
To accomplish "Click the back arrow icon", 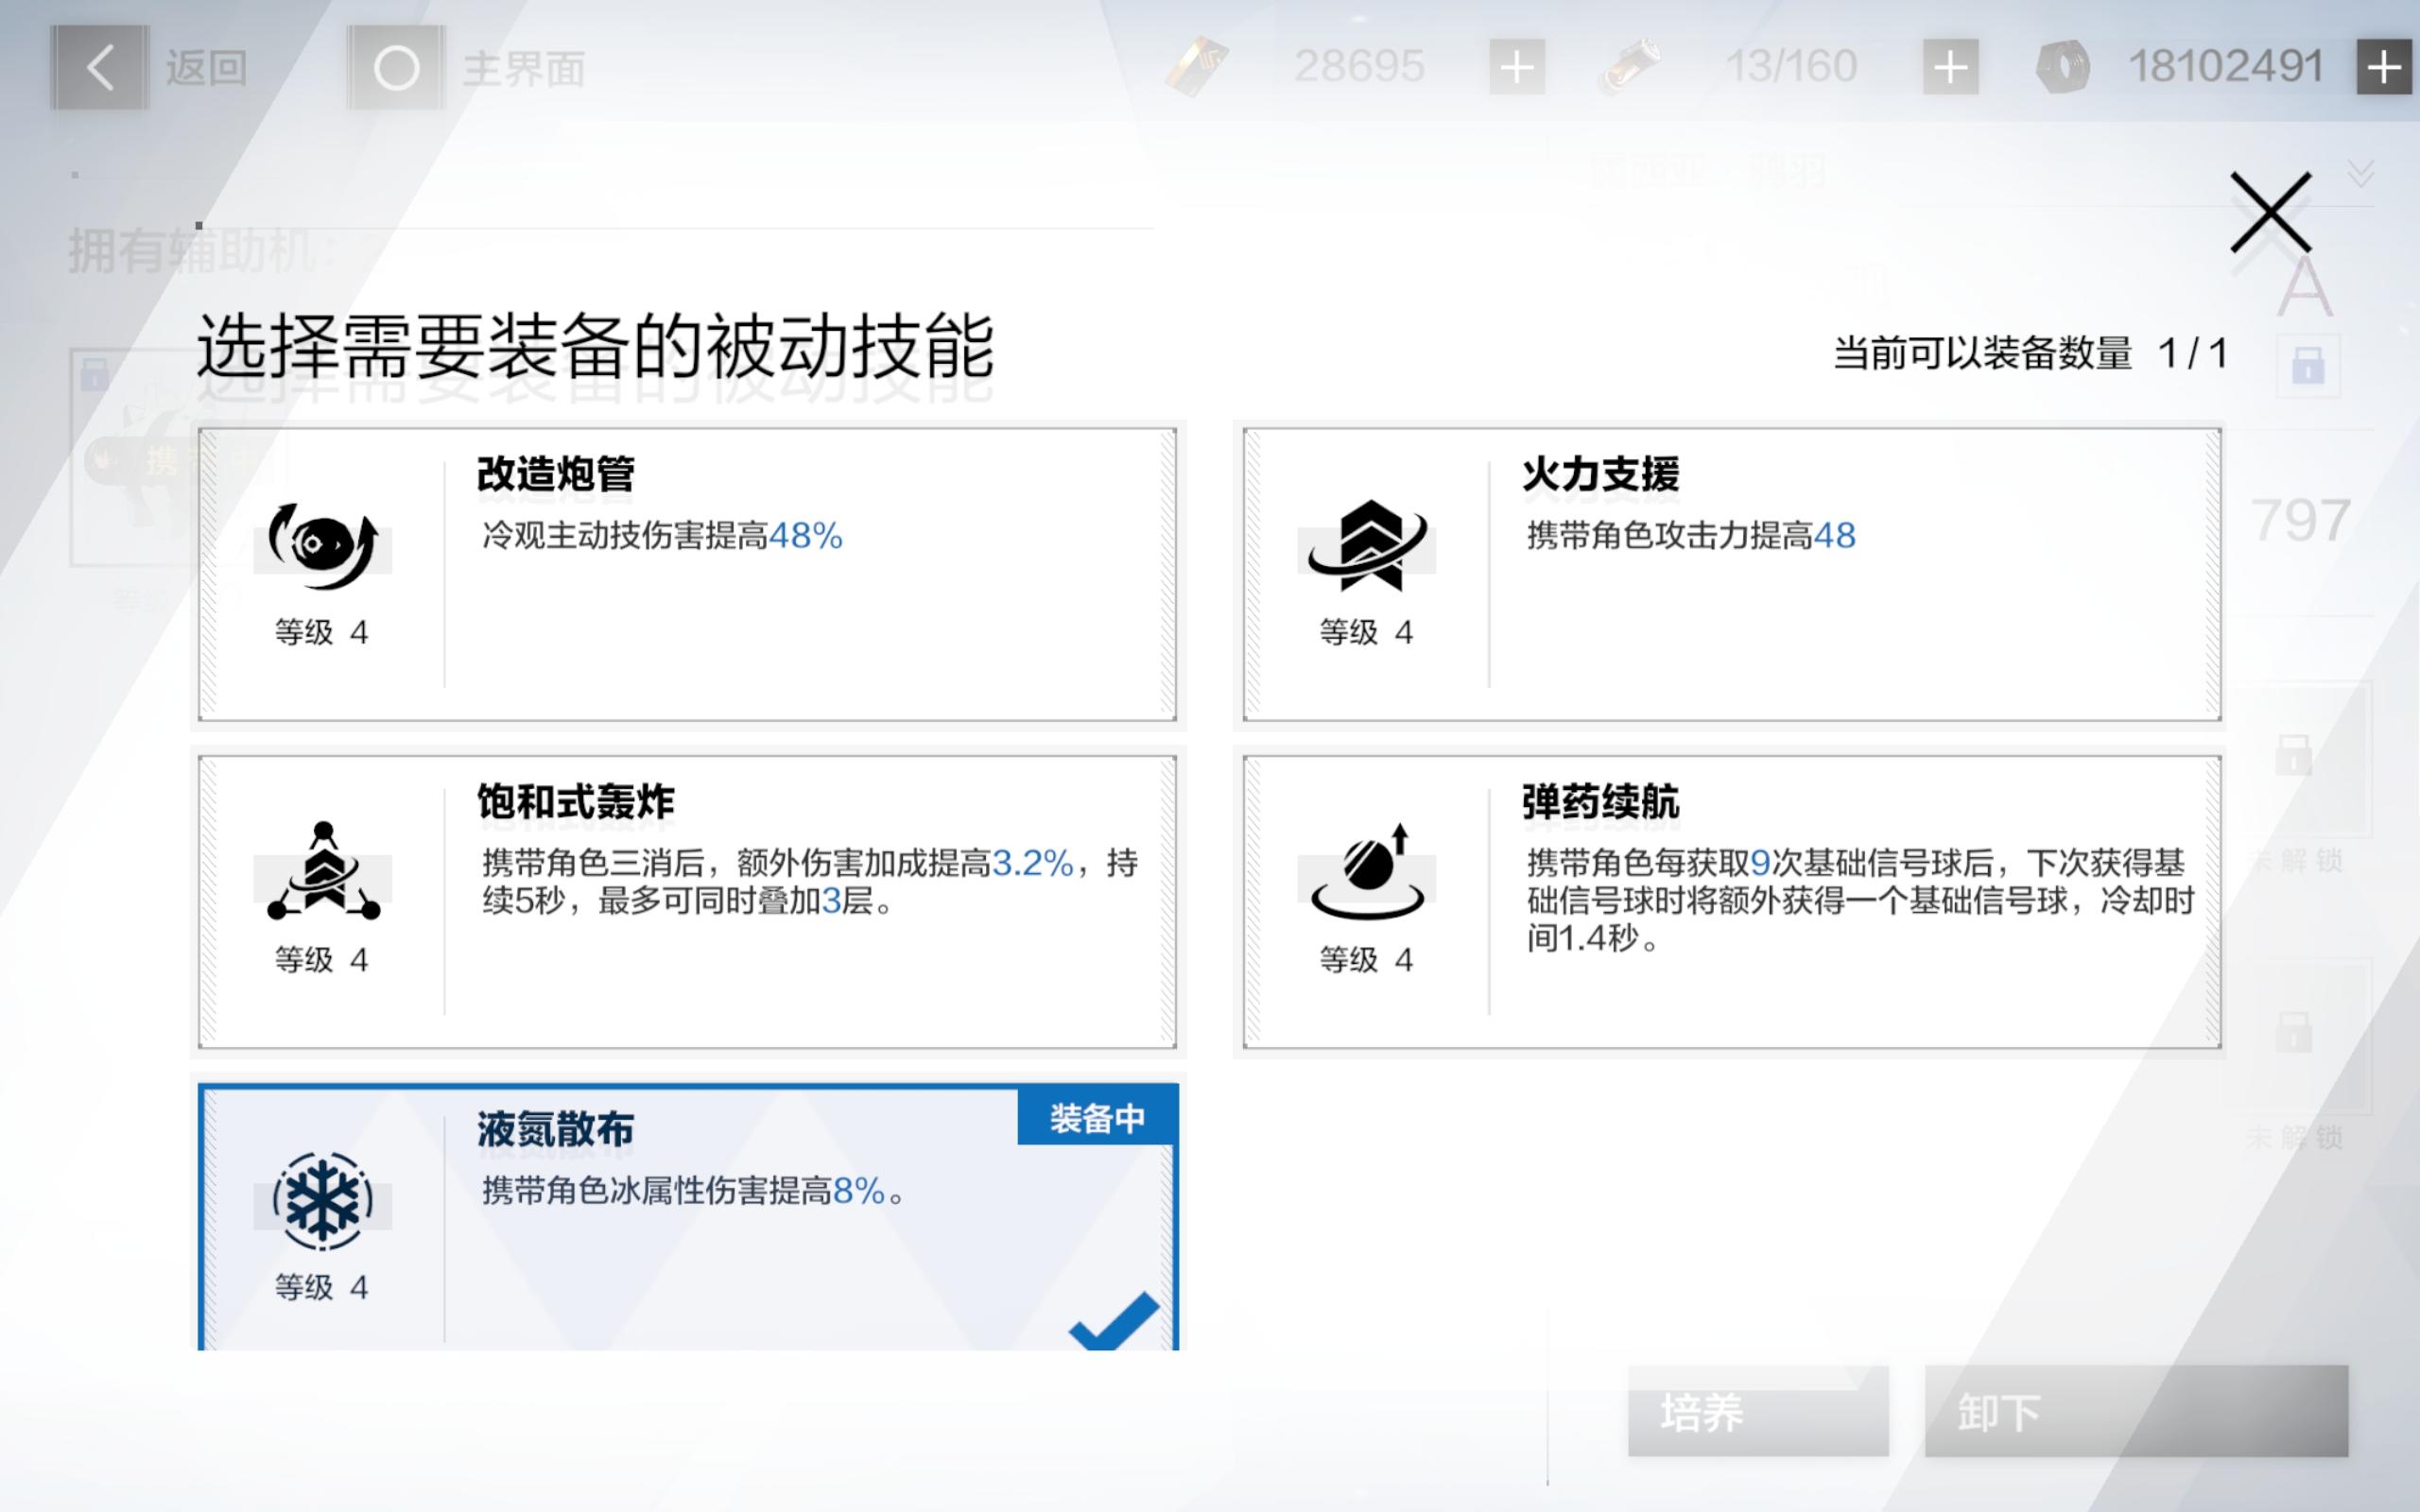I will click(x=99, y=67).
